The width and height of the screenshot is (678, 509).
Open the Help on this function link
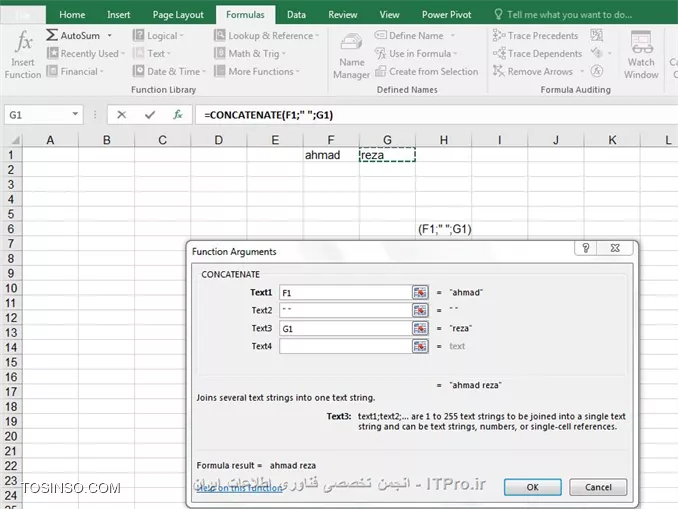coord(239,488)
